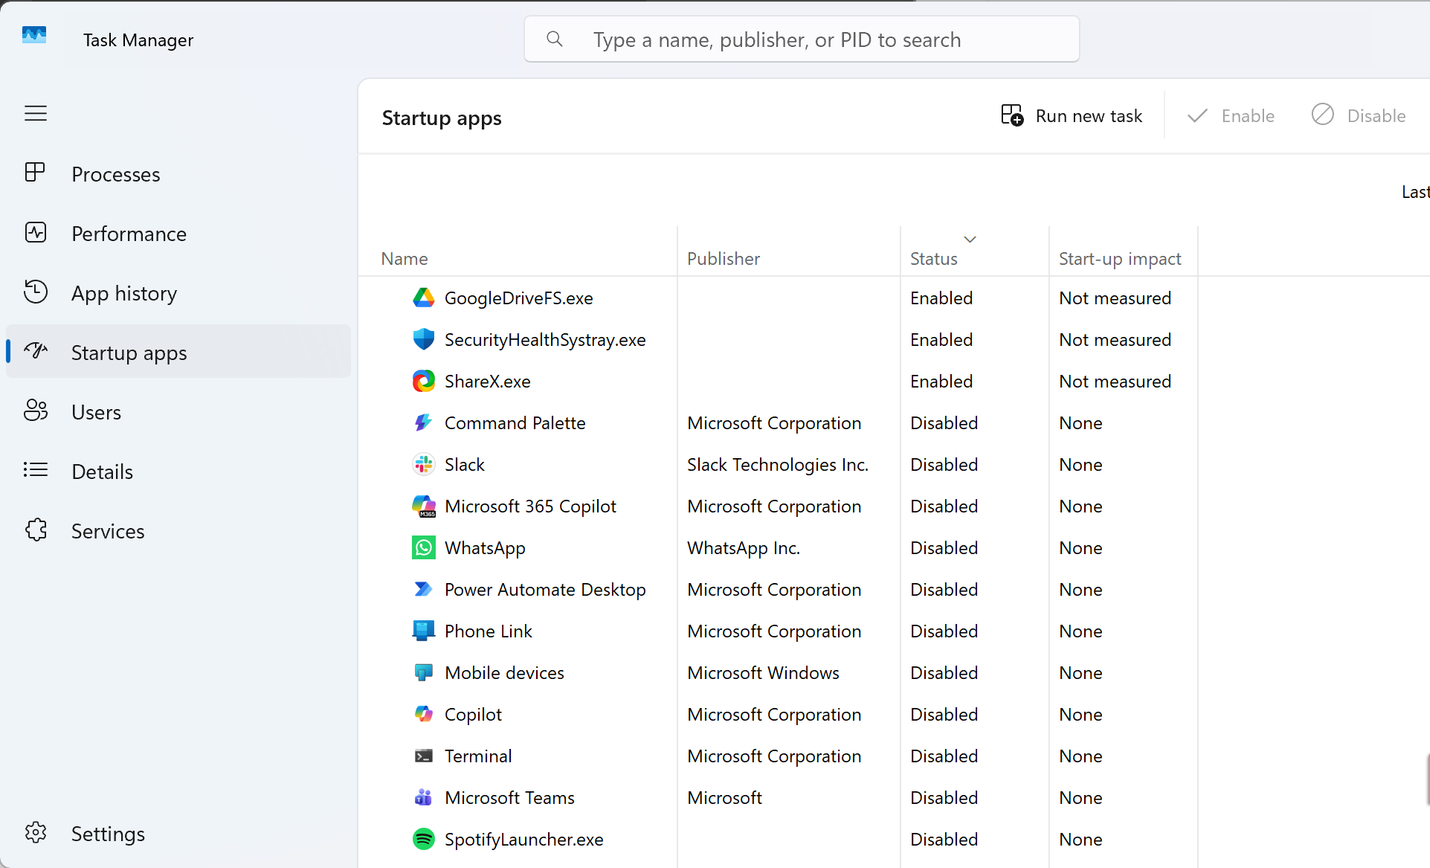Open the Processes page

pos(178,174)
